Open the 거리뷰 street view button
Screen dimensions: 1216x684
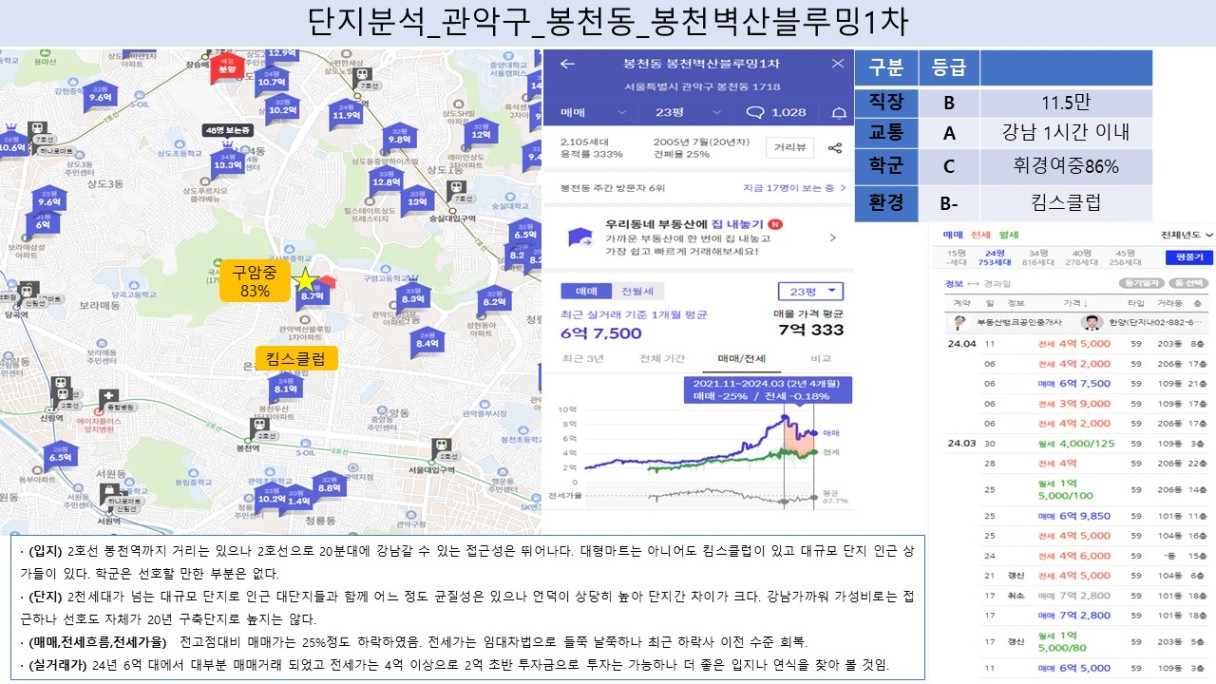[x=790, y=148]
